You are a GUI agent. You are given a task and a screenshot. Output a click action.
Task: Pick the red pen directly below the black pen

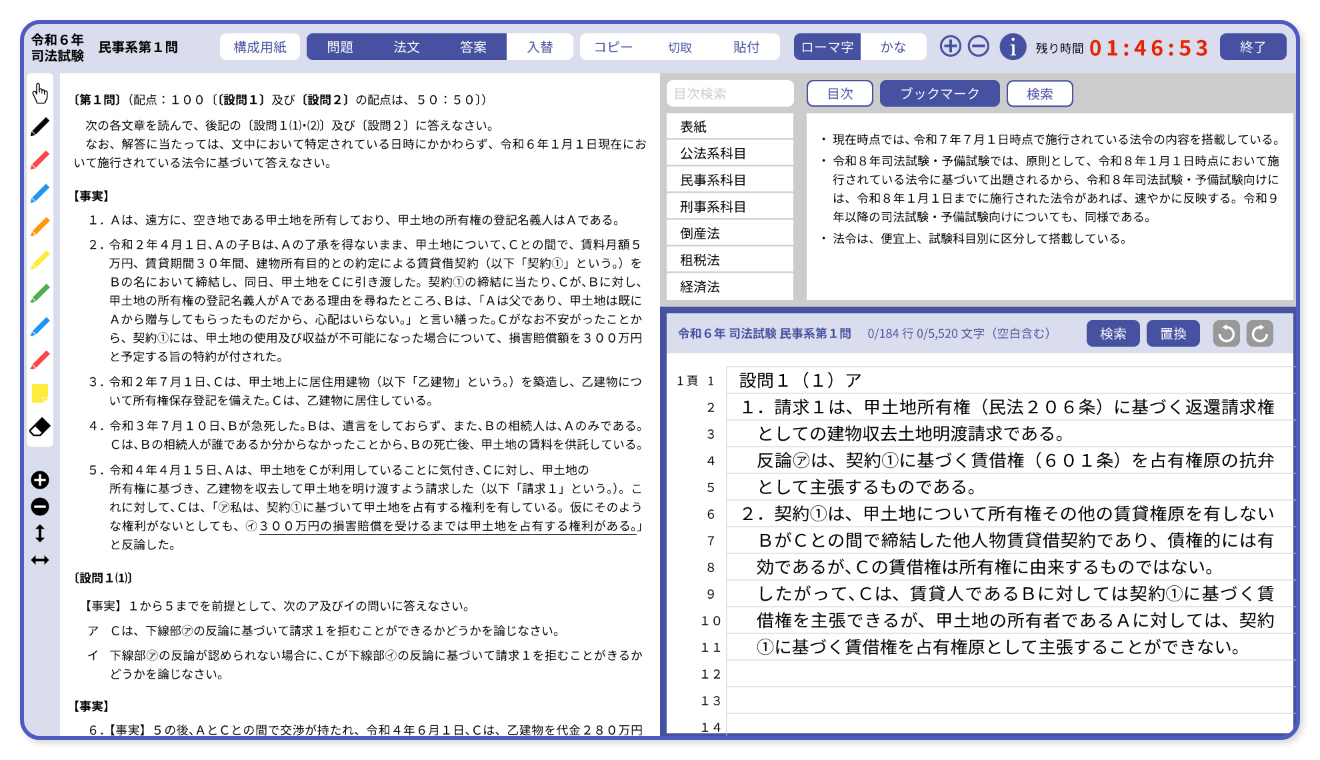click(40, 160)
